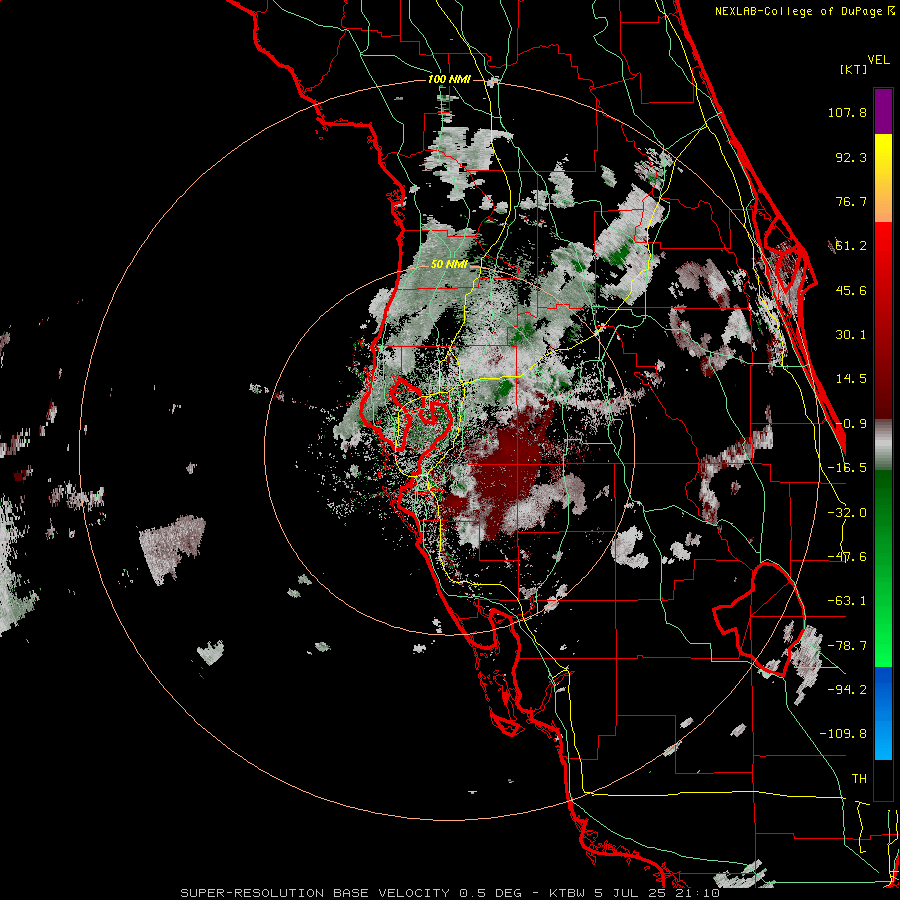Click the 107.8 scale value

point(847,112)
